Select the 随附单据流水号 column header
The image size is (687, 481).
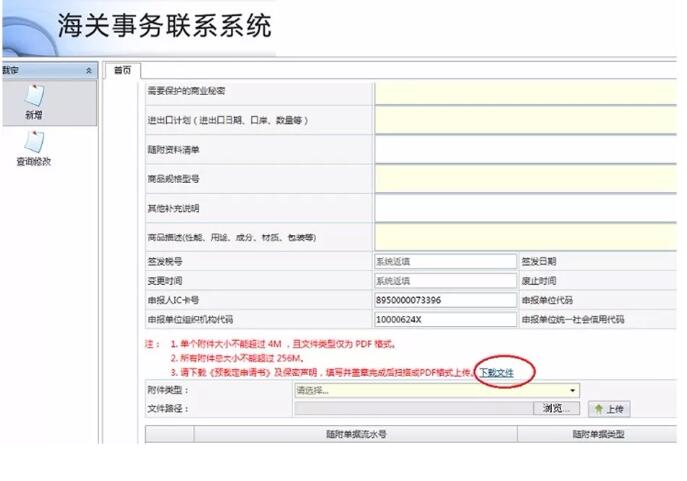click(356, 434)
